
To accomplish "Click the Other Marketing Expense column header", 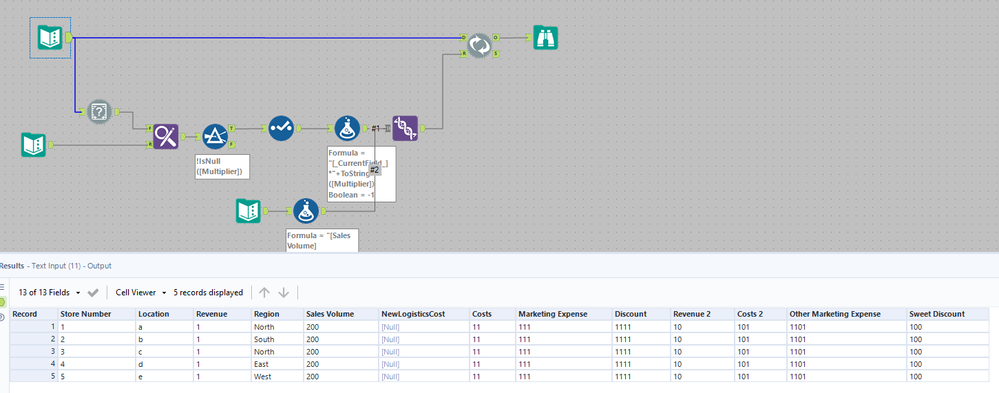I will (x=847, y=314).
